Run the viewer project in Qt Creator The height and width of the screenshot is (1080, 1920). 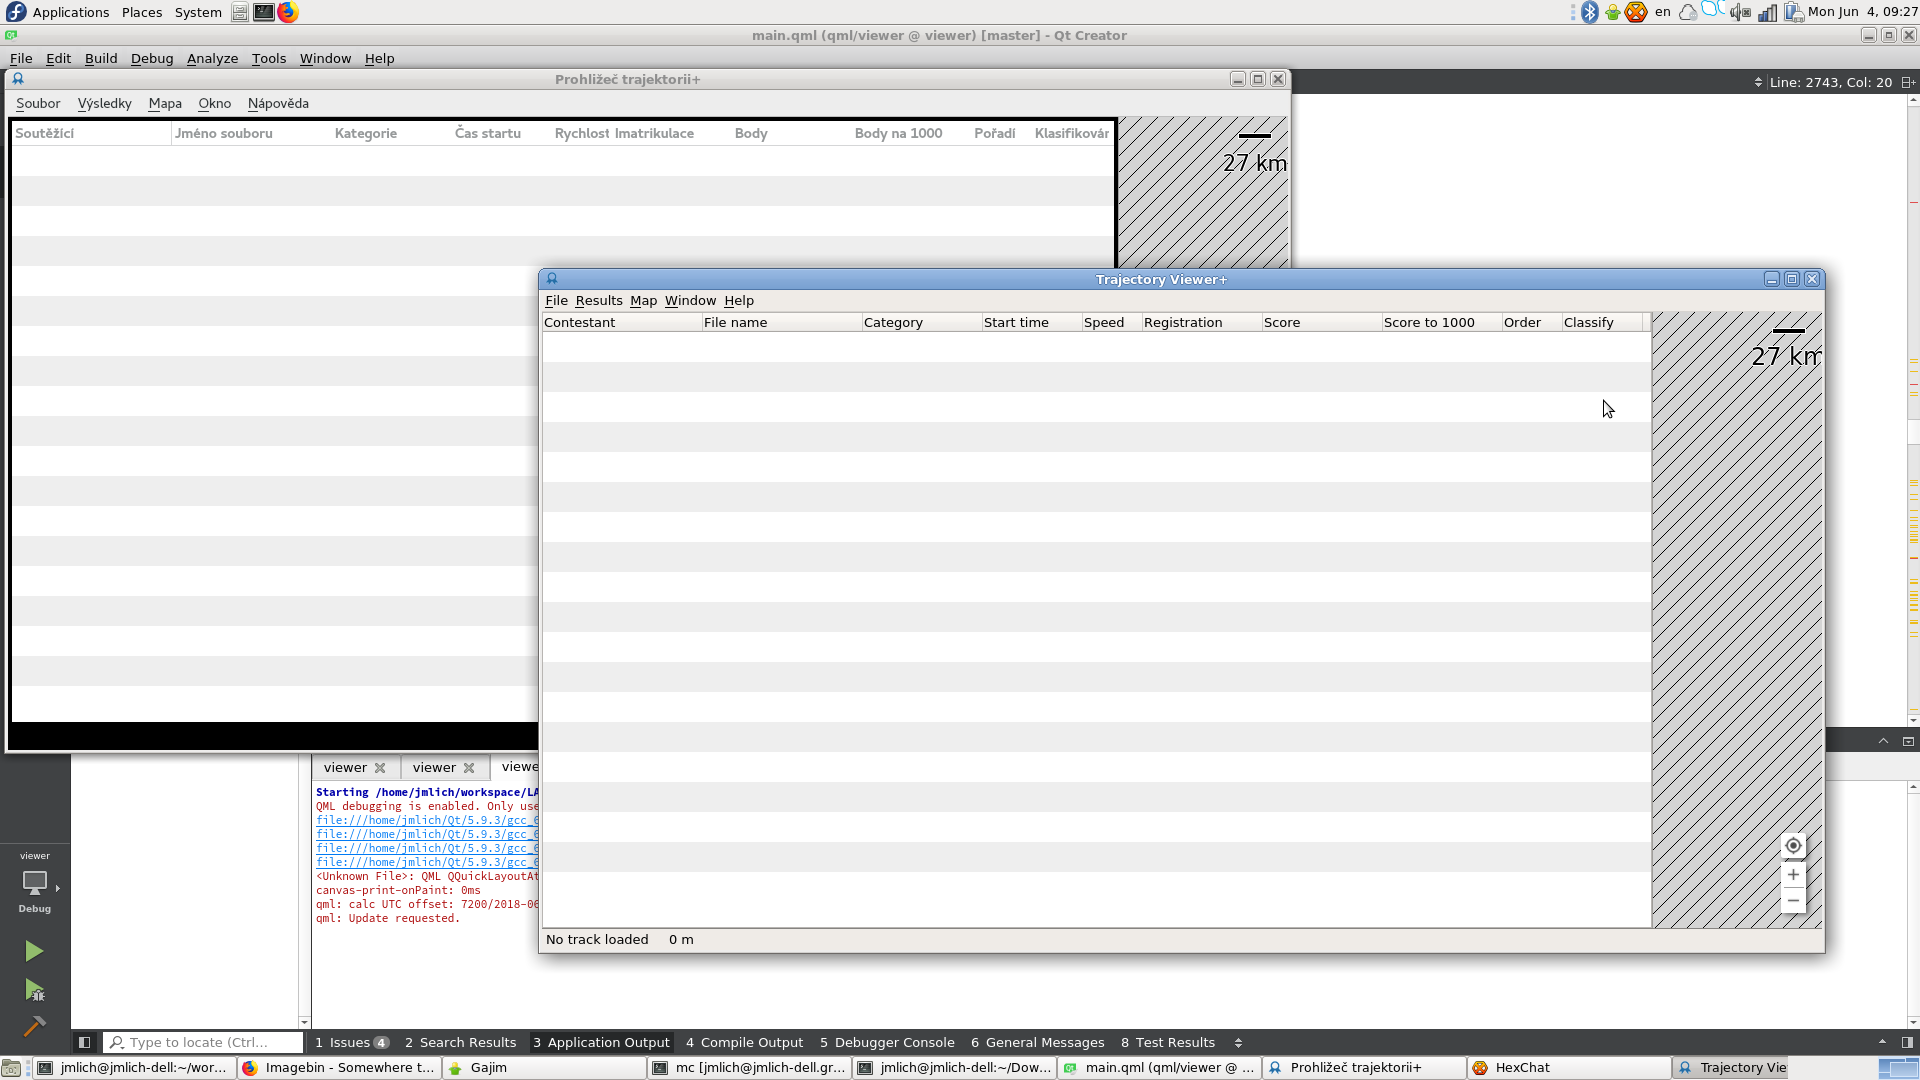[x=34, y=951]
